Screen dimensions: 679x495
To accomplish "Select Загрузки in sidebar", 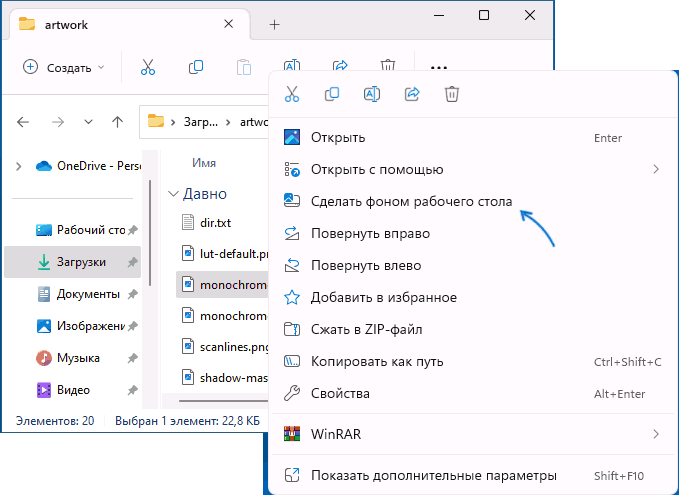I will pos(72,262).
